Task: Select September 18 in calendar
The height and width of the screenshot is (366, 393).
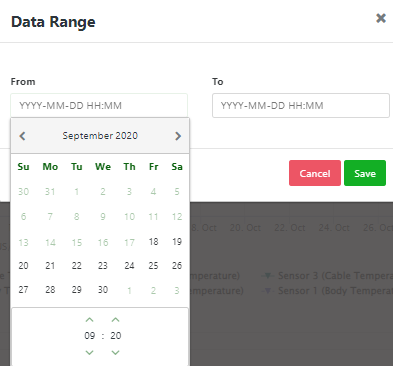Action: coord(153,242)
